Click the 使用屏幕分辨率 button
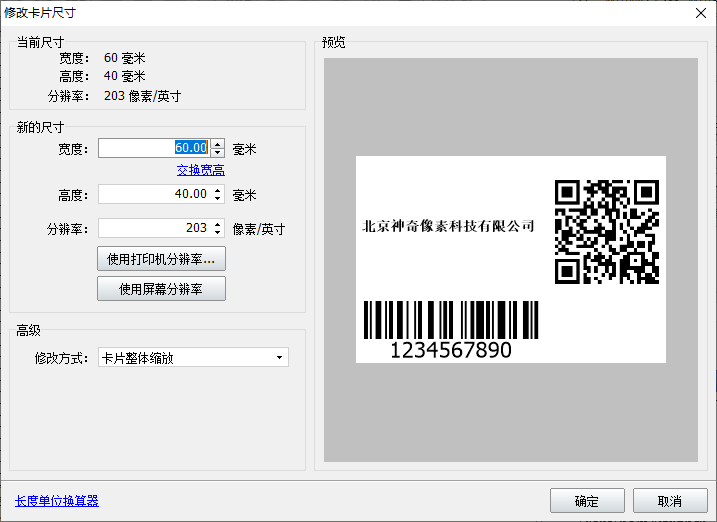 [161, 288]
